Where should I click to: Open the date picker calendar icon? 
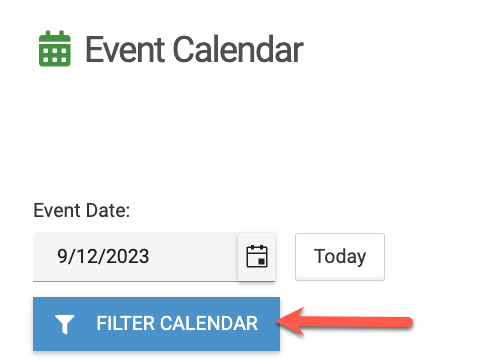pos(257,256)
